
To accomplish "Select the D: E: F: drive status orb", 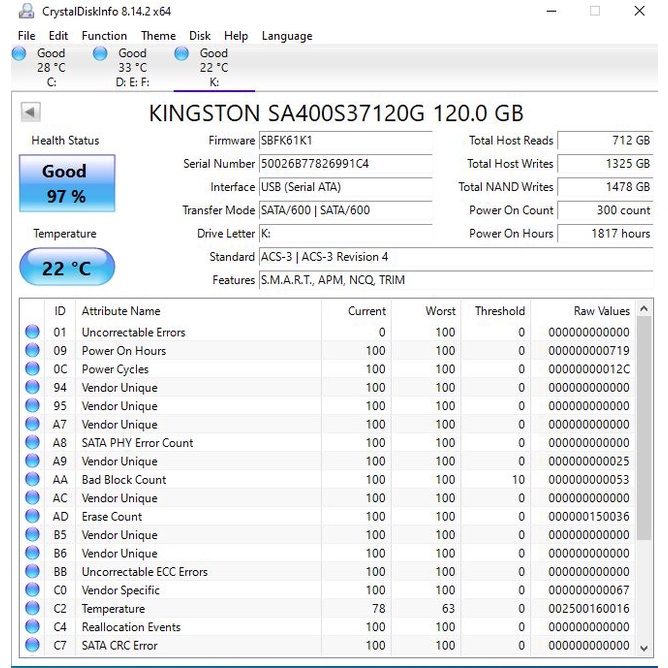I will (x=100, y=54).
